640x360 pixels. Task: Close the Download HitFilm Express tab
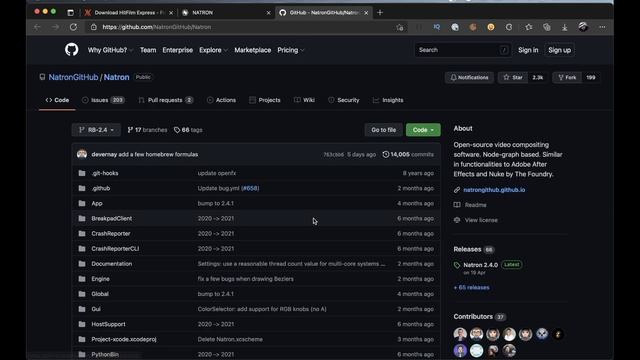click(x=171, y=13)
